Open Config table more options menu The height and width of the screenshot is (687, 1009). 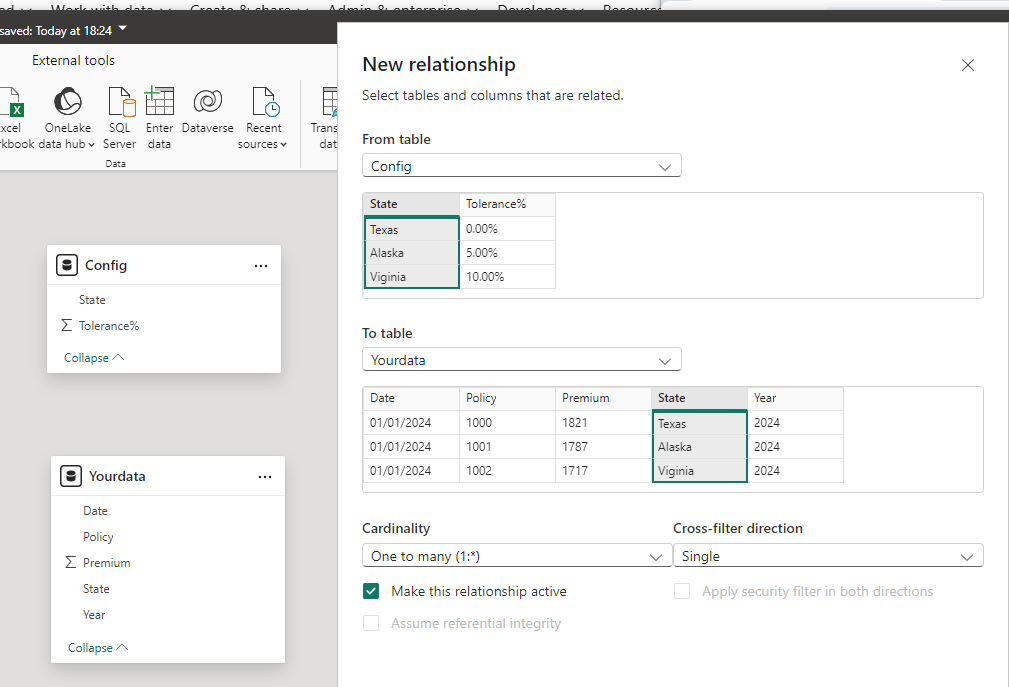coord(261,266)
